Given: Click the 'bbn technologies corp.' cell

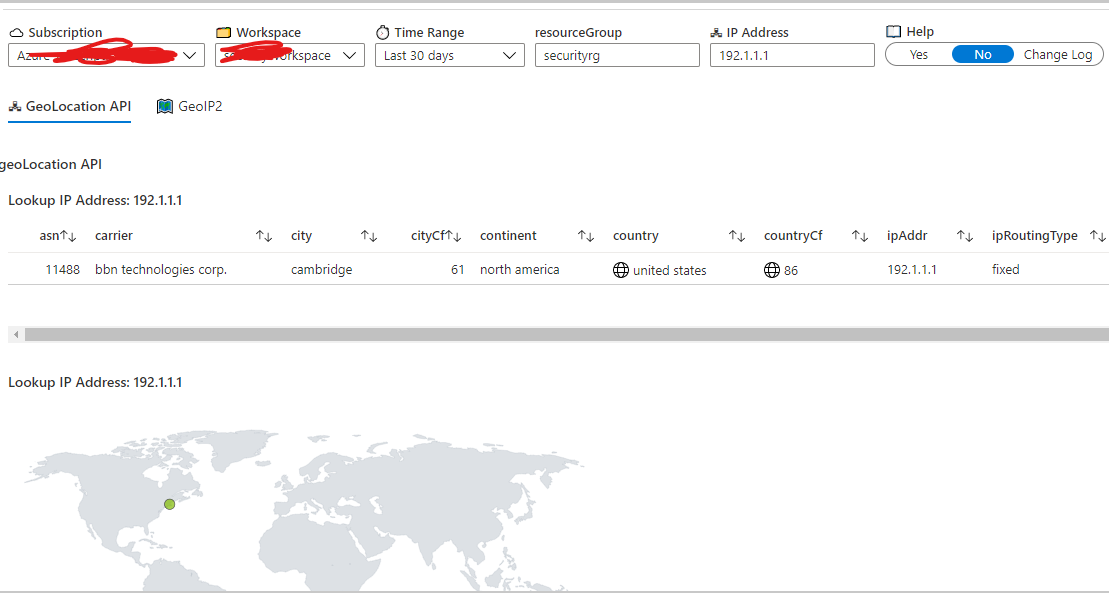Looking at the screenshot, I should coord(161,270).
